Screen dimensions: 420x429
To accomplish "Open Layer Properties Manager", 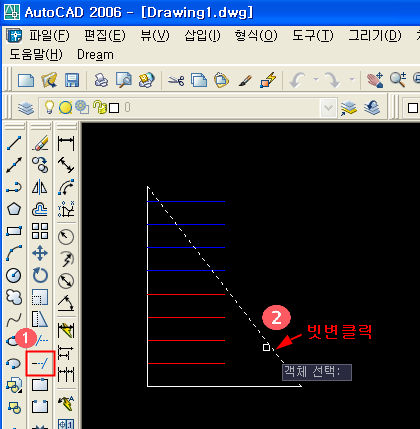I will click(26, 108).
